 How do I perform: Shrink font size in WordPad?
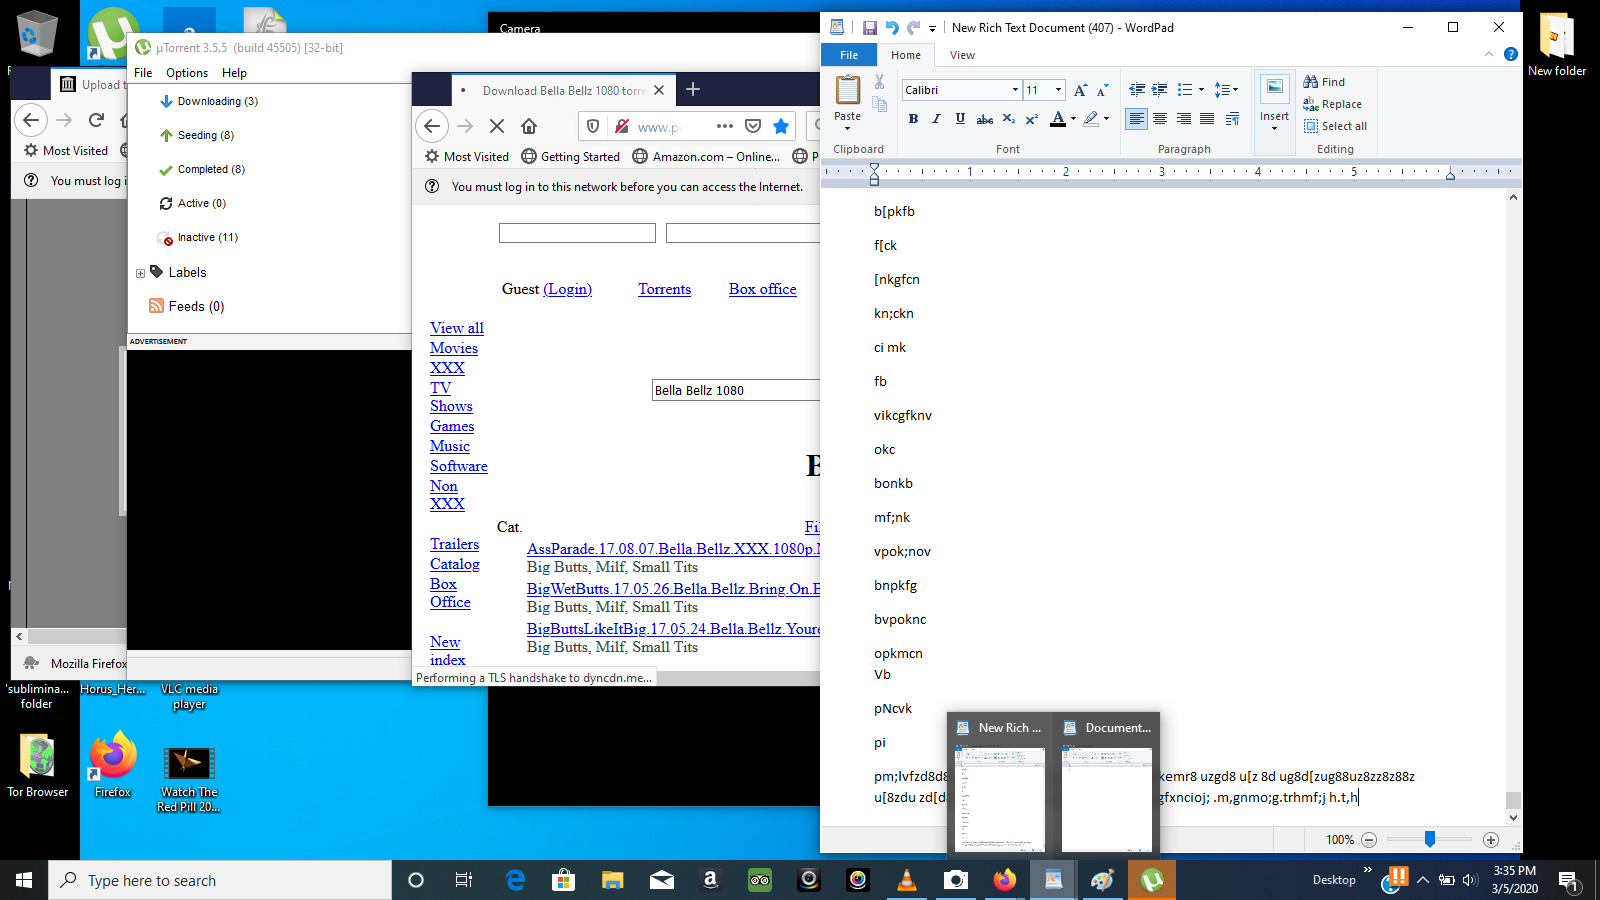pyautogui.click(x=1103, y=90)
